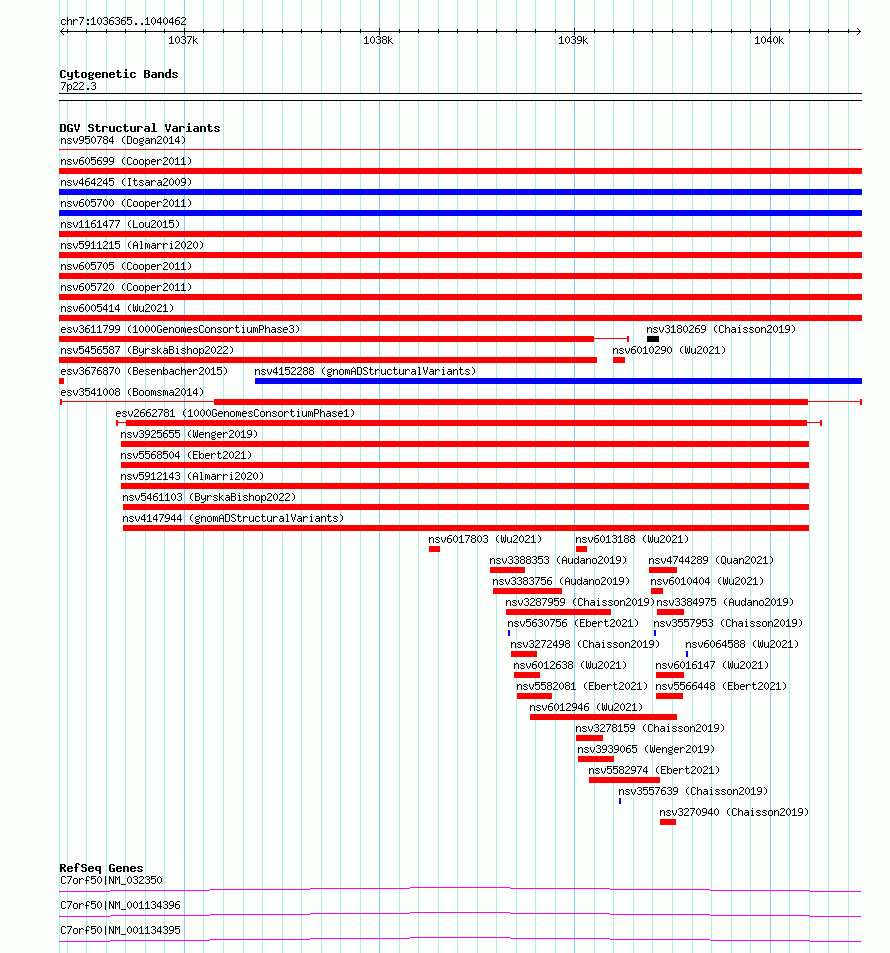
Task: Click the red nsv6012946 (Wu2021) bar
Action: [603, 717]
